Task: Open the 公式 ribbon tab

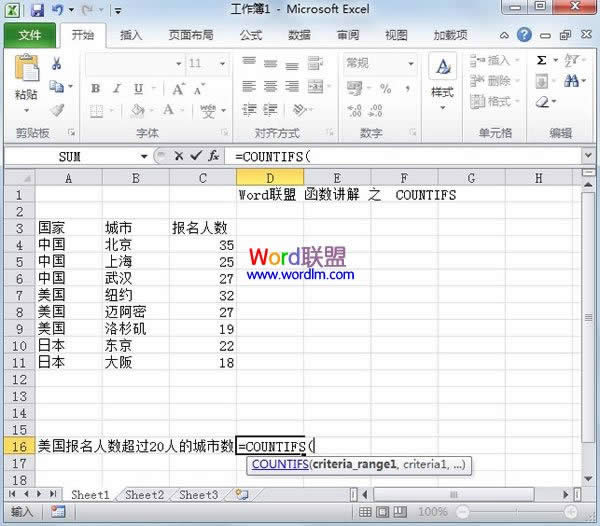Action: click(x=251, y=35)
